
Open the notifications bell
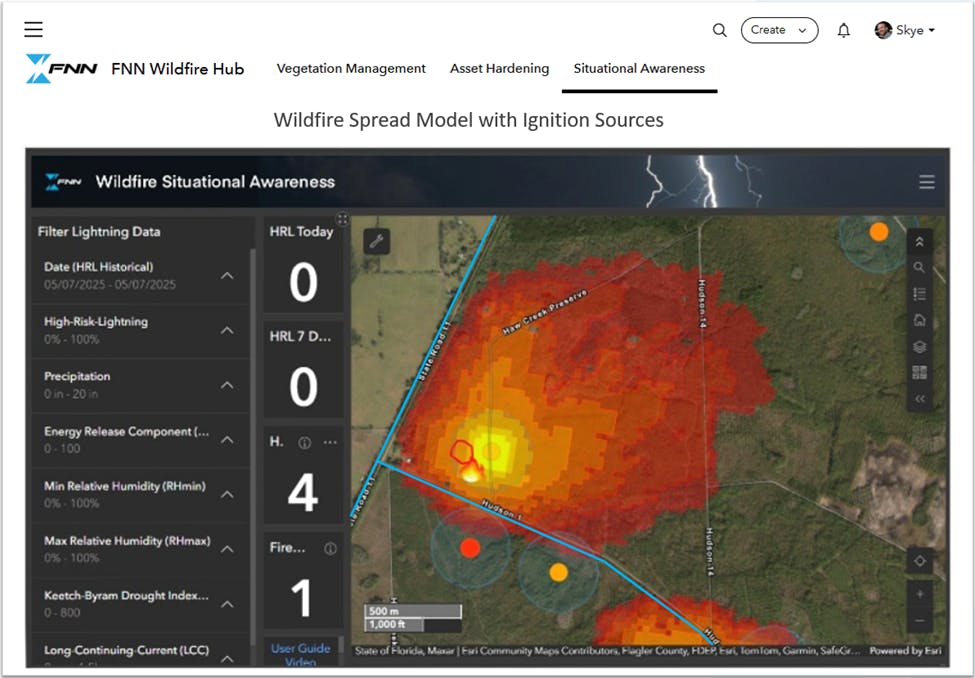tap(843, 30)
